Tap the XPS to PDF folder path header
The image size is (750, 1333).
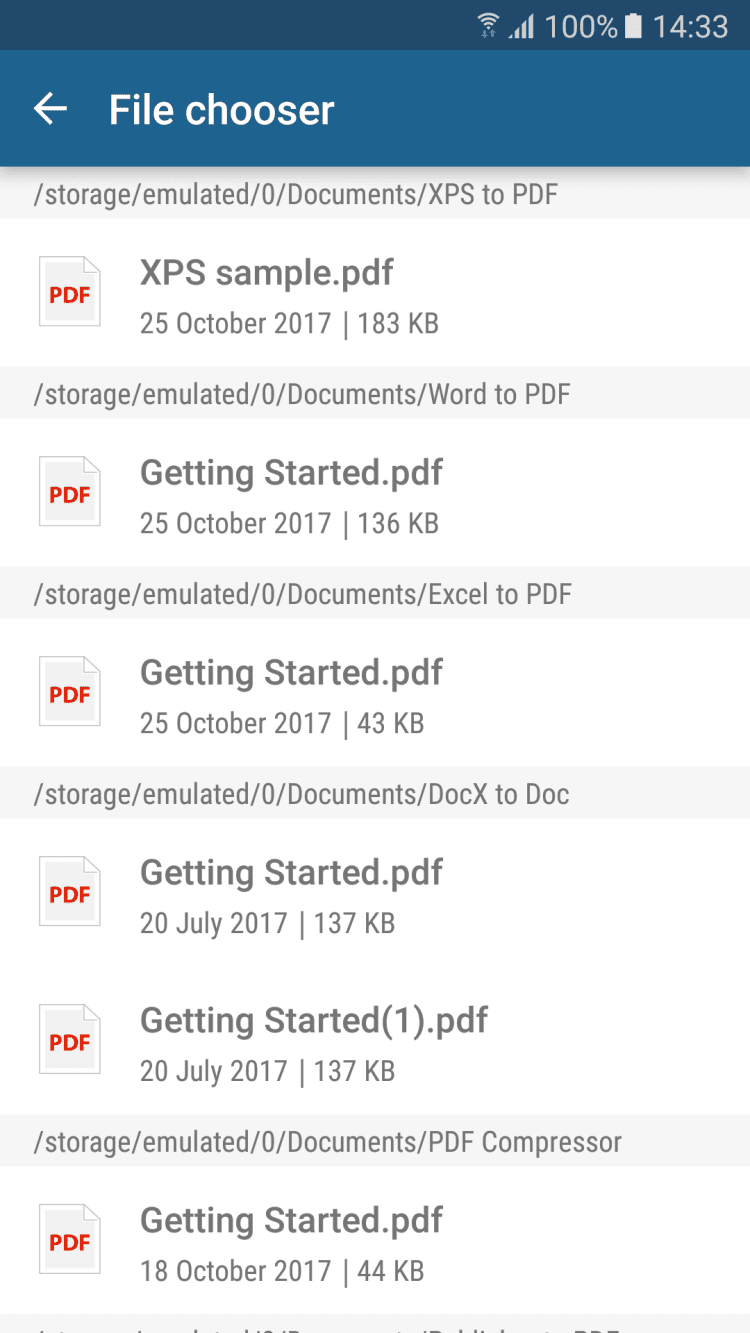click(295, 194)
